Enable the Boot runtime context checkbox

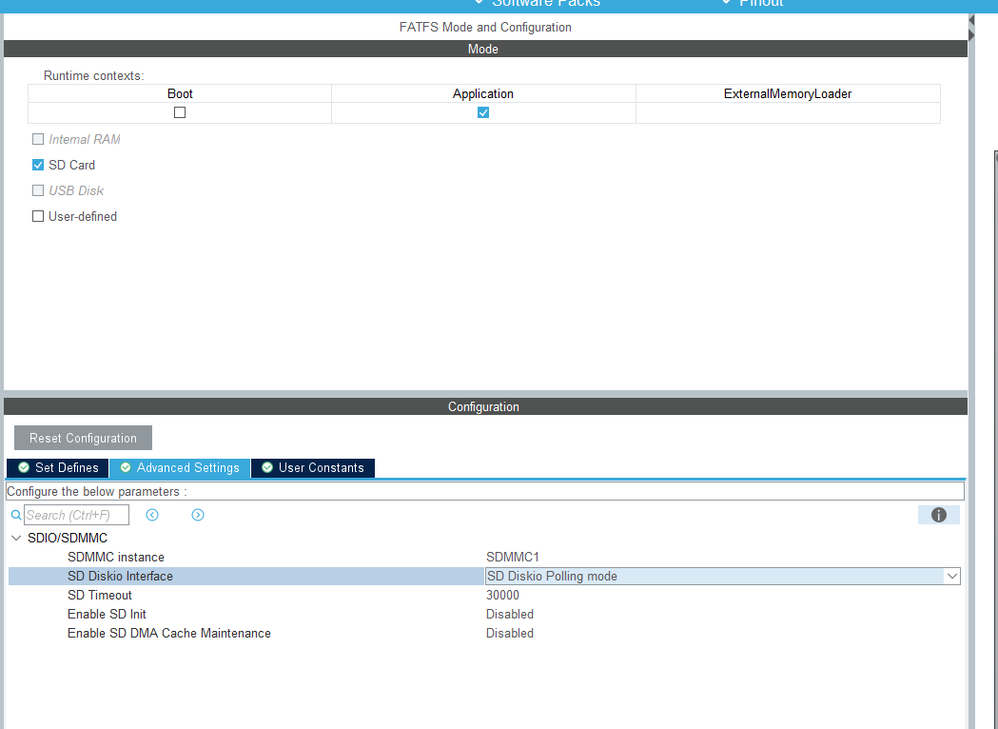(180, 113)
